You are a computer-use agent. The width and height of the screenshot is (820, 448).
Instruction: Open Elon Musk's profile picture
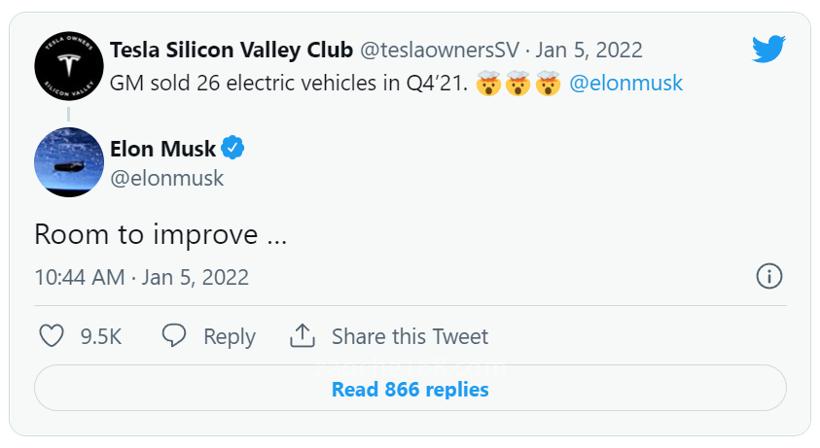coord(69,162)
